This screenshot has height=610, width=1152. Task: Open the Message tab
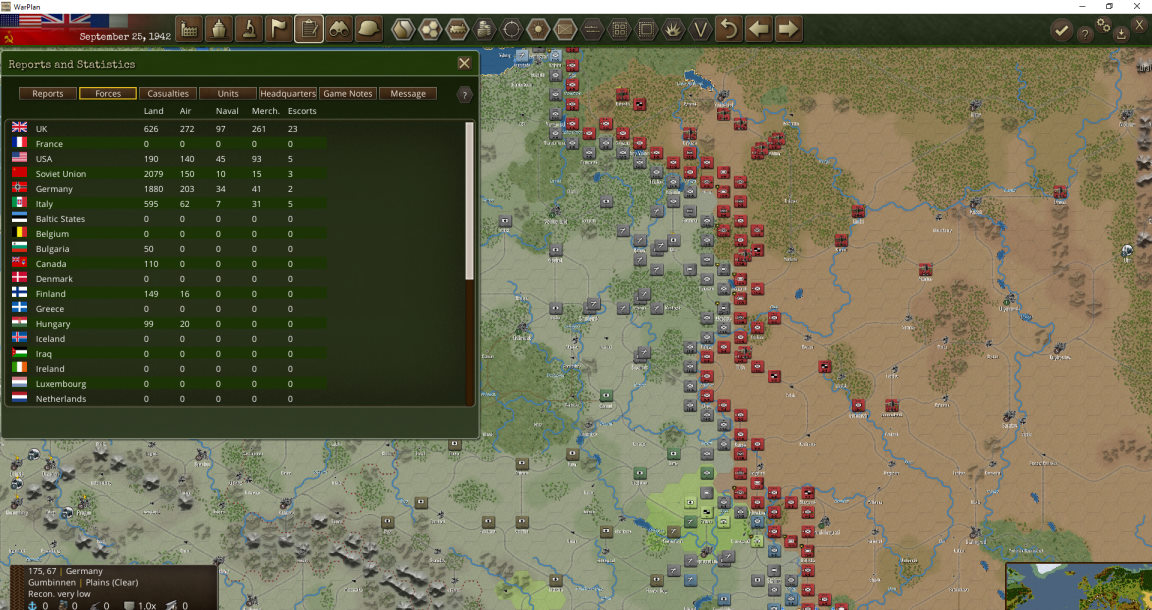coord(408,93)
